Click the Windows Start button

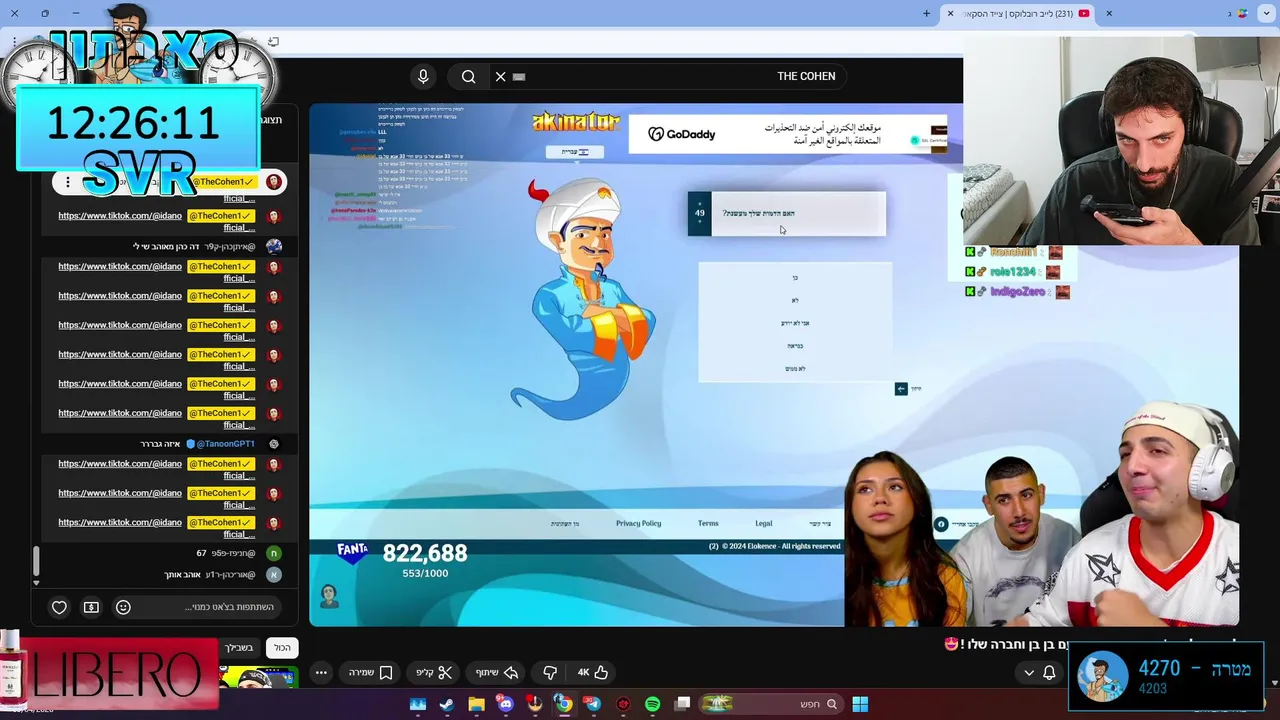[860, 704]
